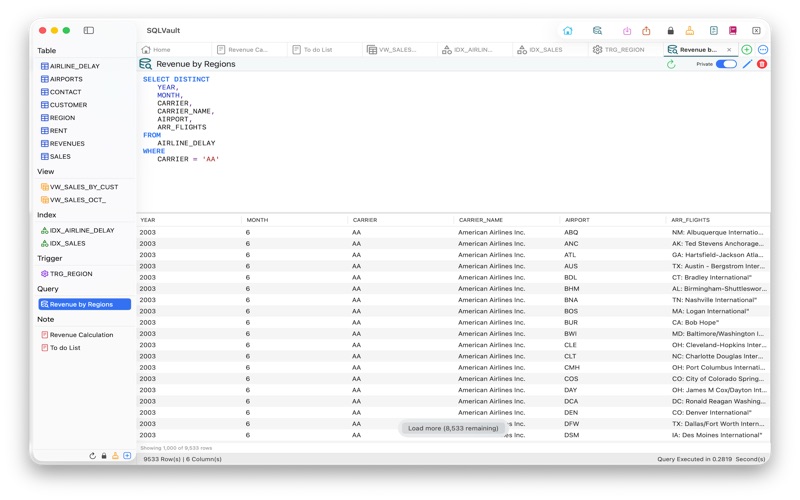This screenshot has height=500, width=800.
Task: Rerun query with green refresh icon
Action: 671,64
